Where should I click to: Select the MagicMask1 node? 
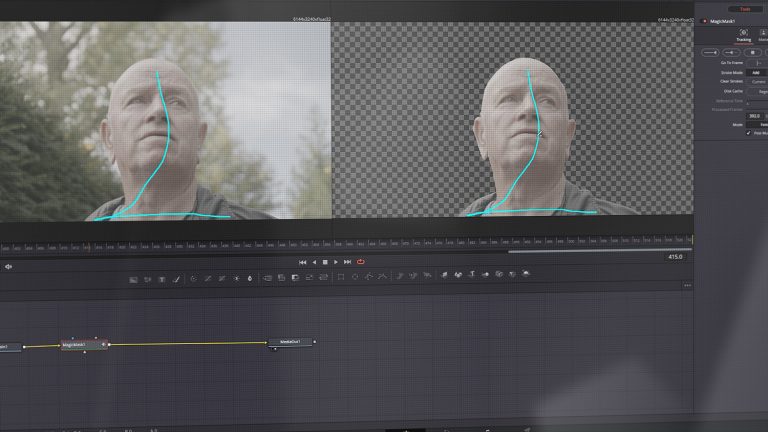click(x=84, y=345)
